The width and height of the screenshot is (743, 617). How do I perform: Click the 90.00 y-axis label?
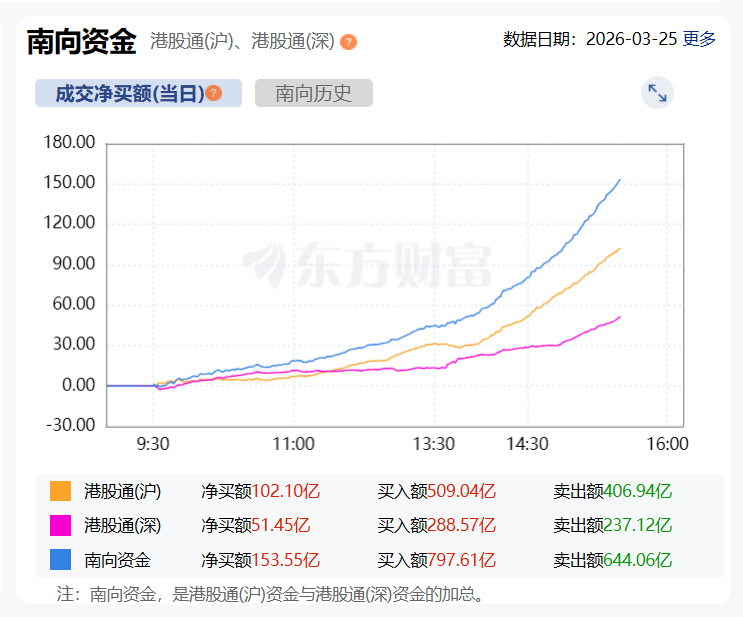point(74,263)
